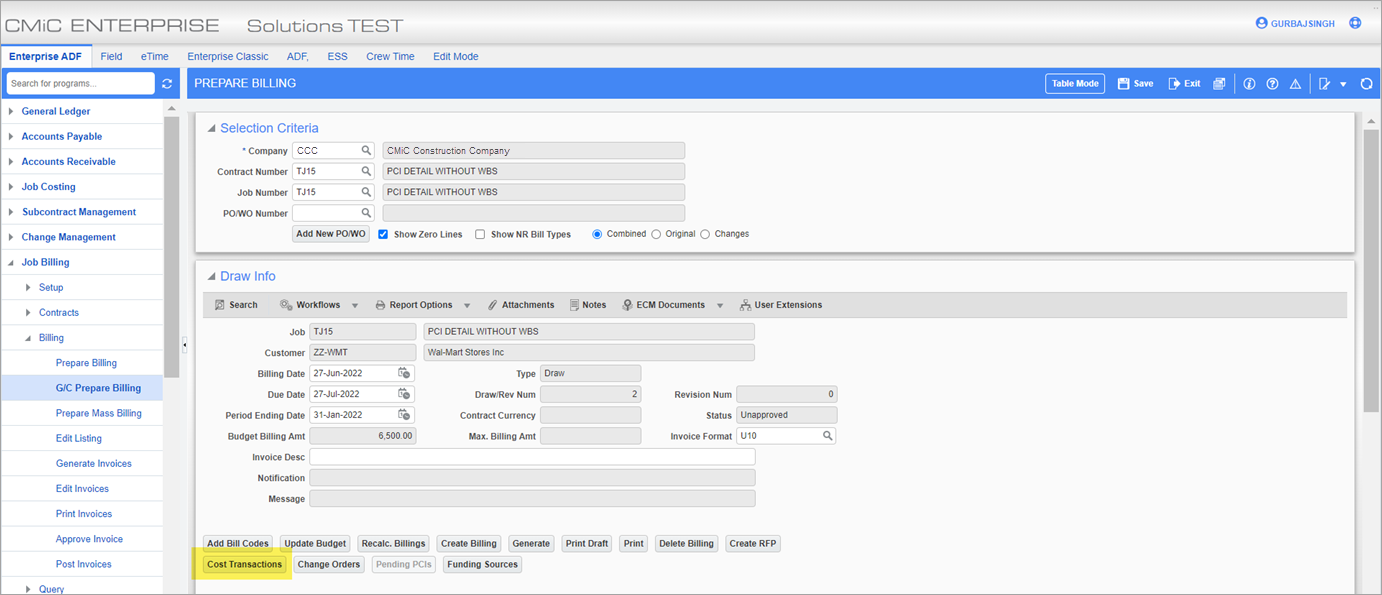
Task: Click the Save disk icon
Action: point(1123,84)
